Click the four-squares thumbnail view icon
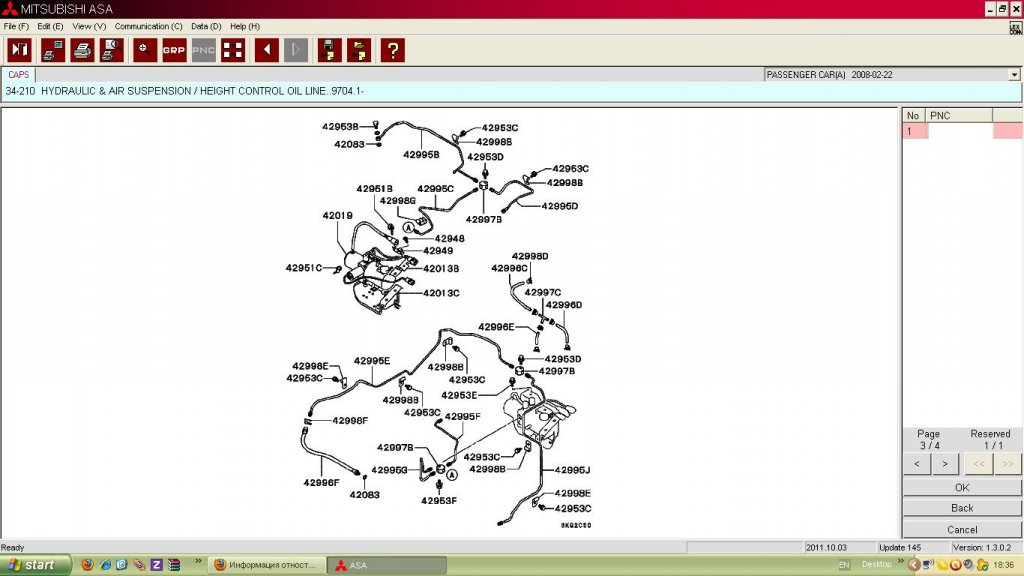The height and width of the screenshot is (576, 1024). point(233,50)
